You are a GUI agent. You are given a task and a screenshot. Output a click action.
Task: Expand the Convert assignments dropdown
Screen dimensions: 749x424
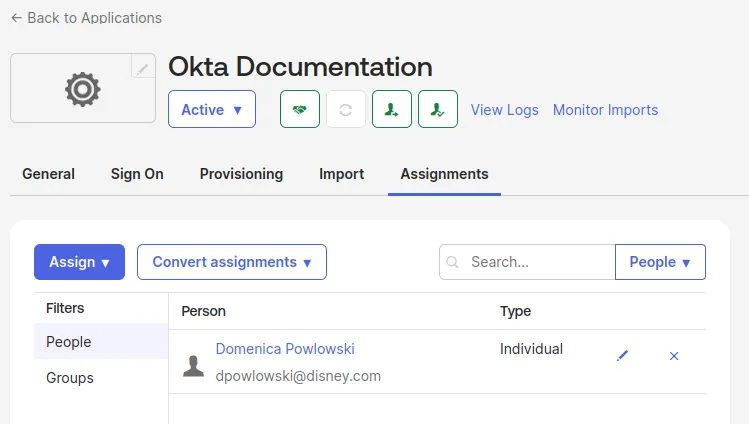point(232,262)
